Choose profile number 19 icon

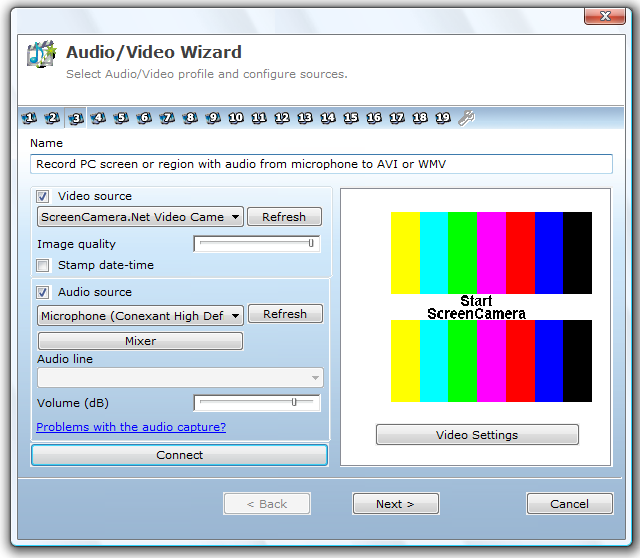coord(443,118)
